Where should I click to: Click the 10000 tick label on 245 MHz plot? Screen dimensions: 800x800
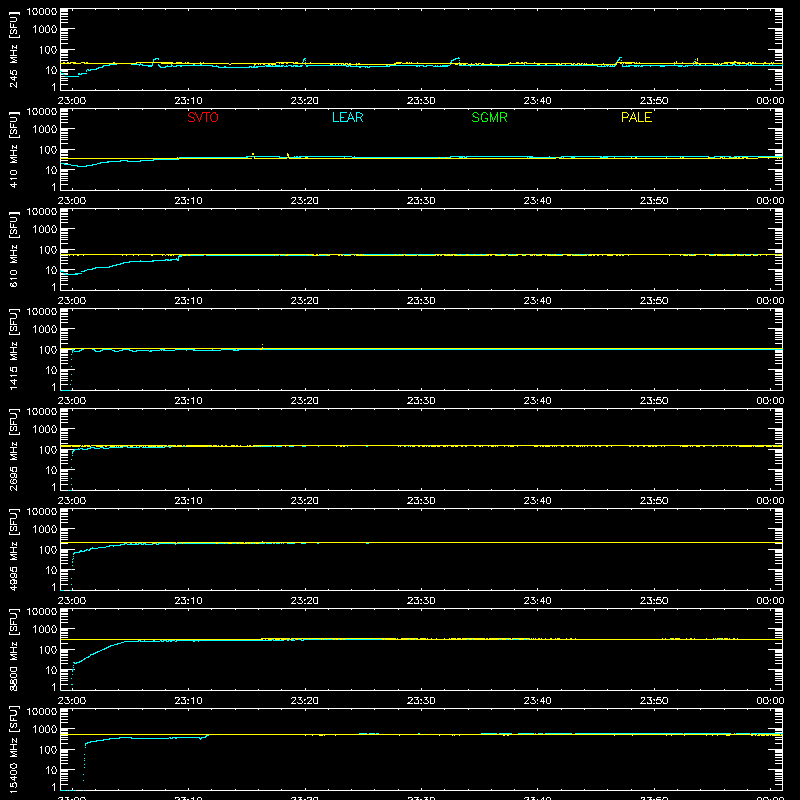[42, 12]
